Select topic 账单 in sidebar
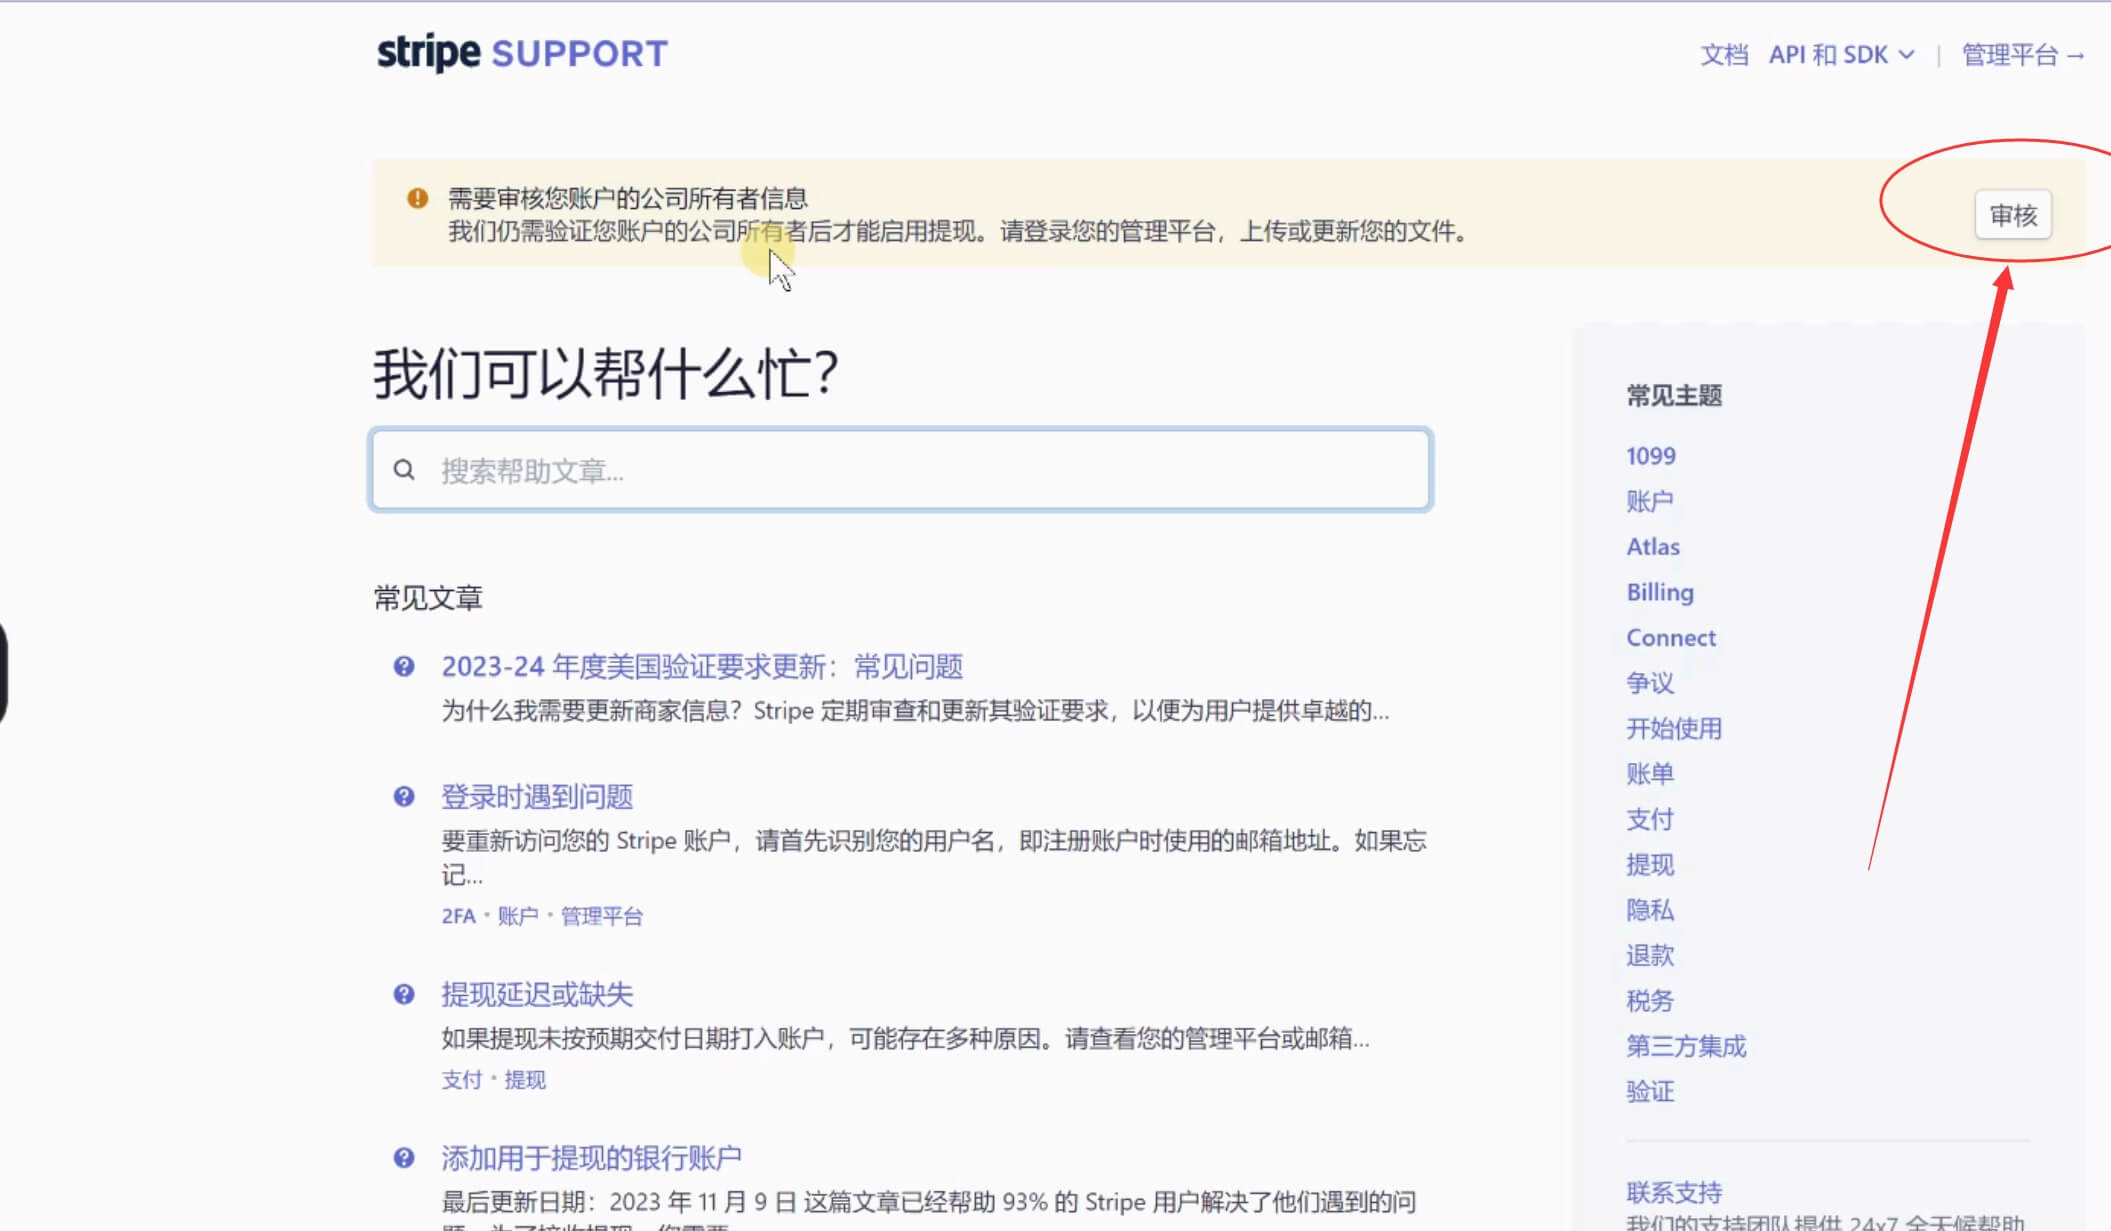The height and width of the screenshot is (1231, 2111). pos(1649,774)
